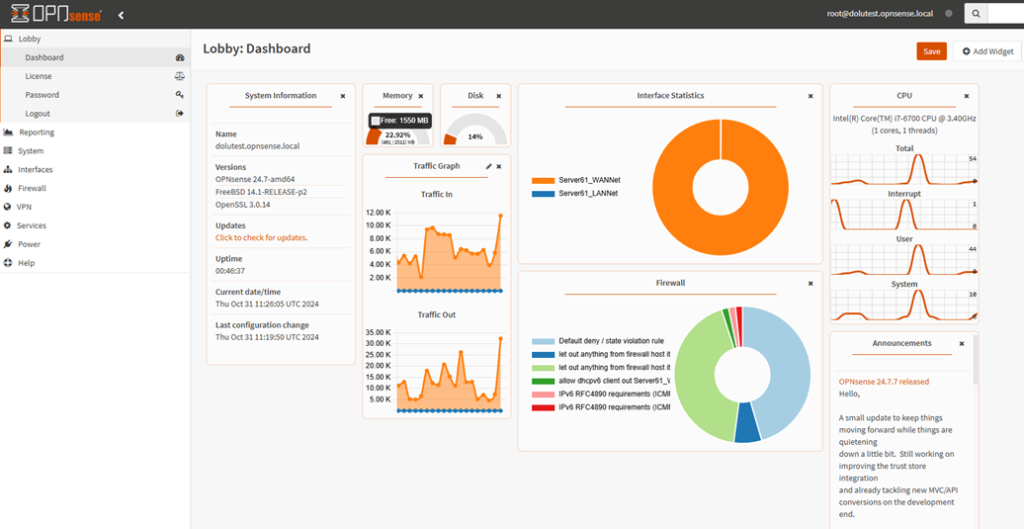Close the Announcements widget
The width and height of the screenshot is (1024, 529).
click(961, 344)
